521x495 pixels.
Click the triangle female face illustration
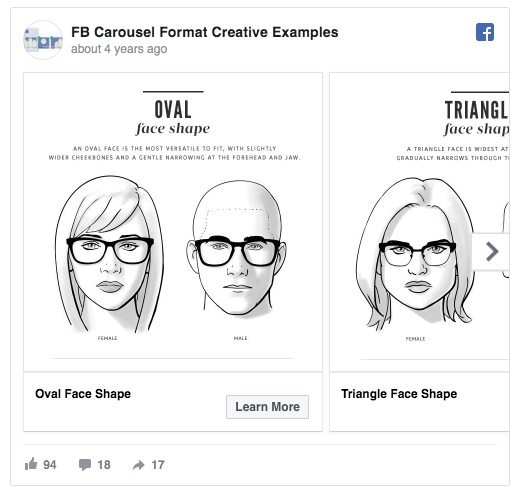coord(416,253)
